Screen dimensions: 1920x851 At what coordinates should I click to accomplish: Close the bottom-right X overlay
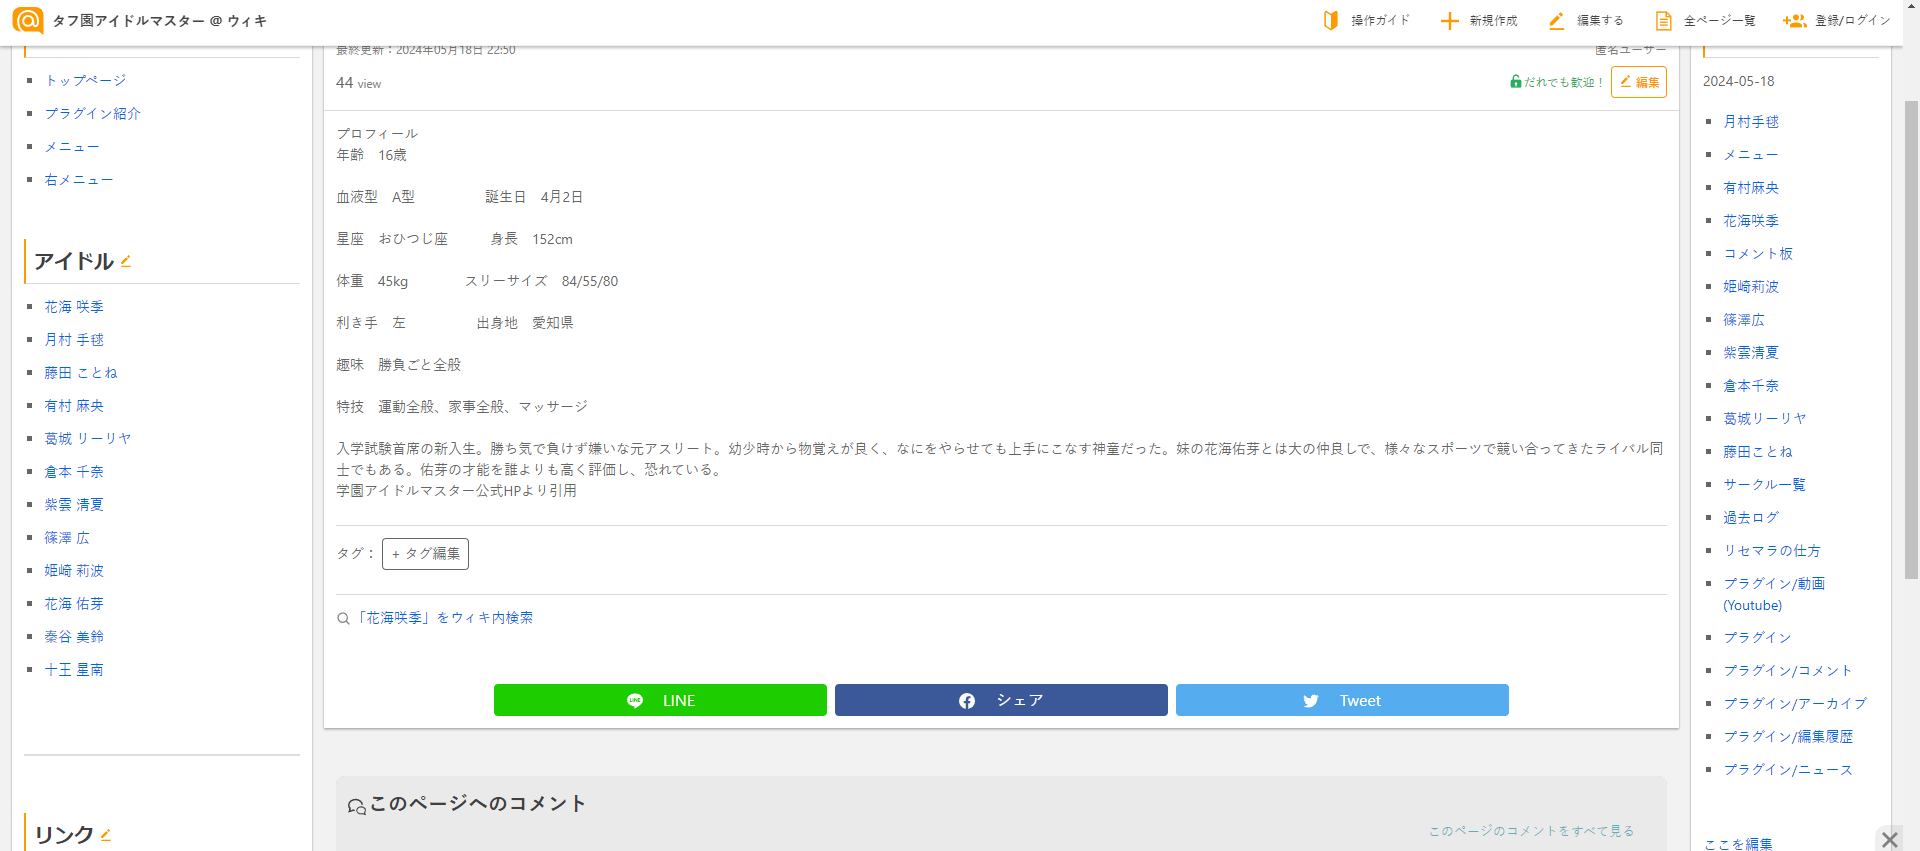(1889, 839)
